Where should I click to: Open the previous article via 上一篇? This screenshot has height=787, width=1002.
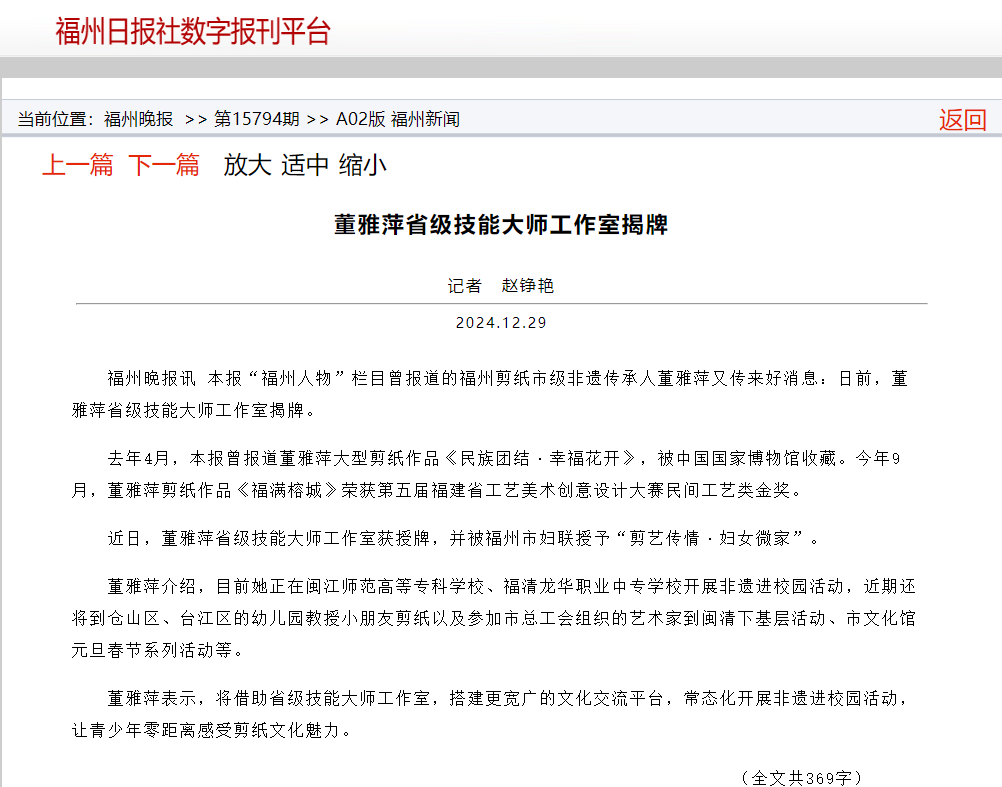tap(78, 165)
